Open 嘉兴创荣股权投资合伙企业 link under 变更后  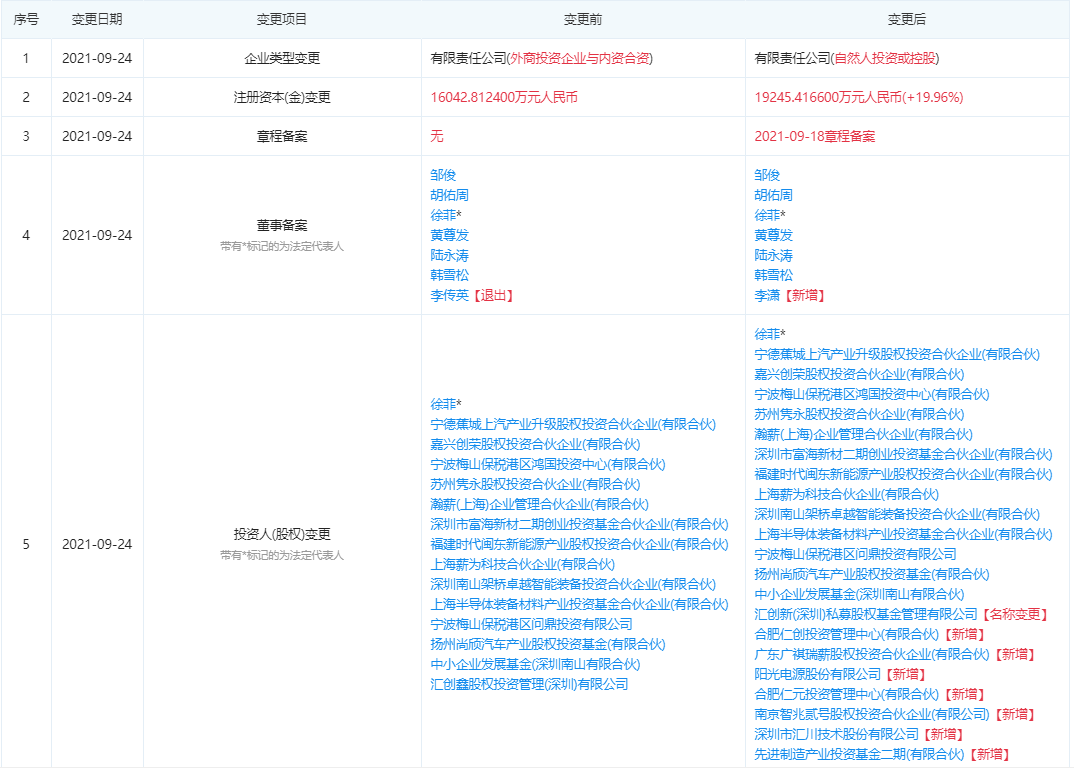point(859,374)
